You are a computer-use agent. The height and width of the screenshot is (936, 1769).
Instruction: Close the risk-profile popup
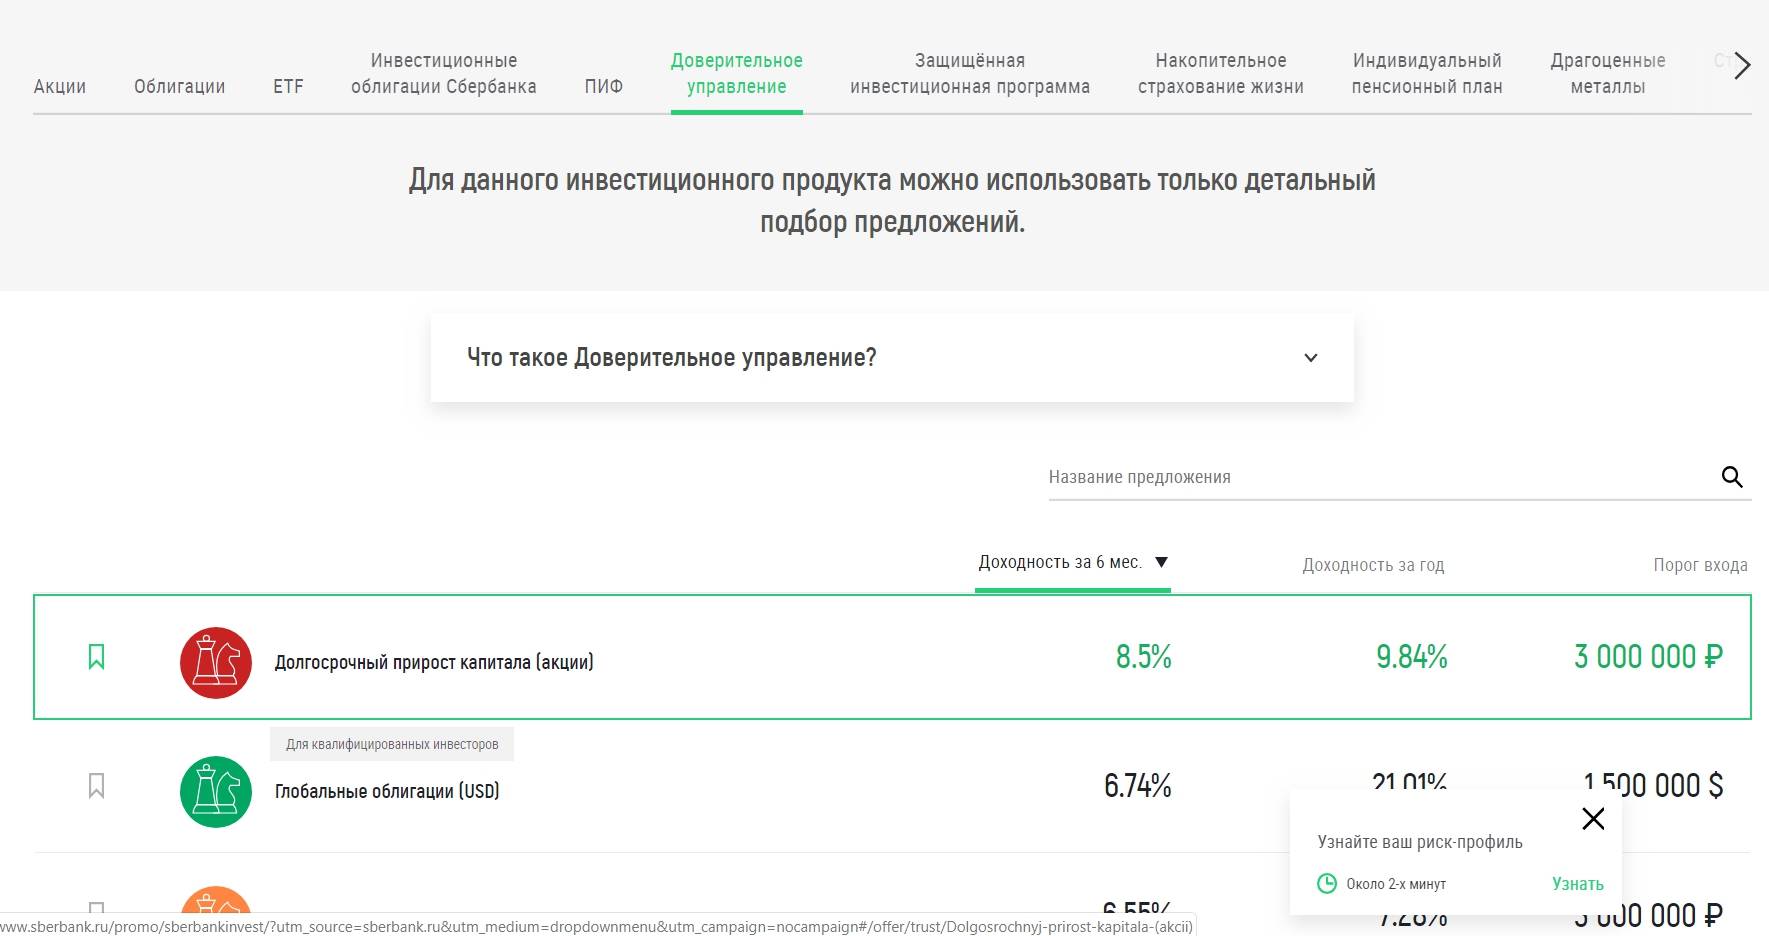(x=1593, y=819)
